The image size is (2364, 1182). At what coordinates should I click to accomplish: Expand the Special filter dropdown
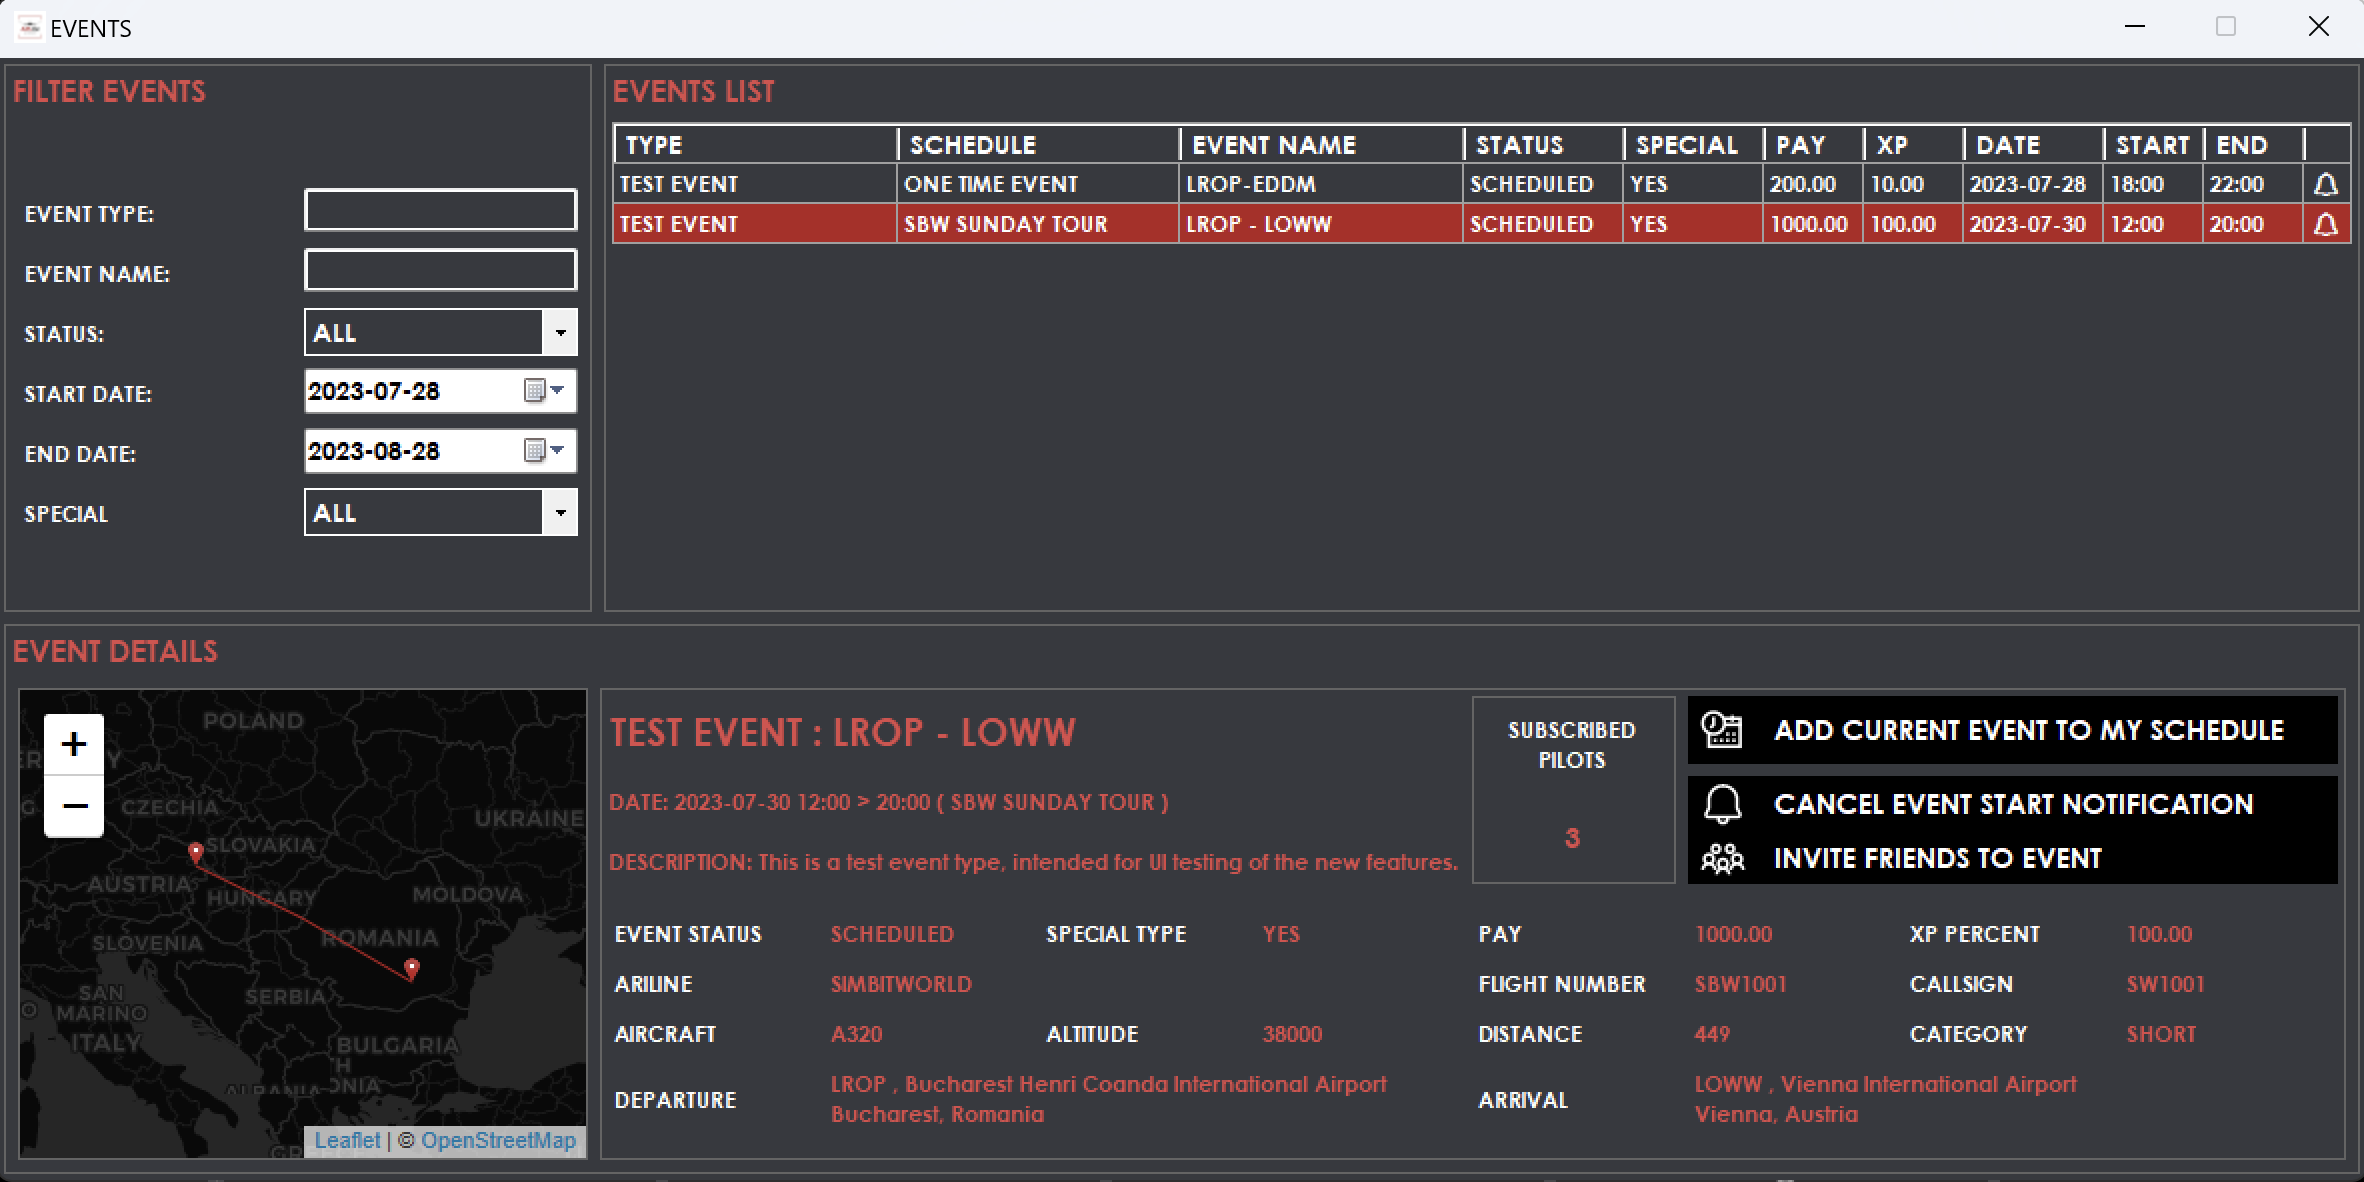tap(560, 513)
